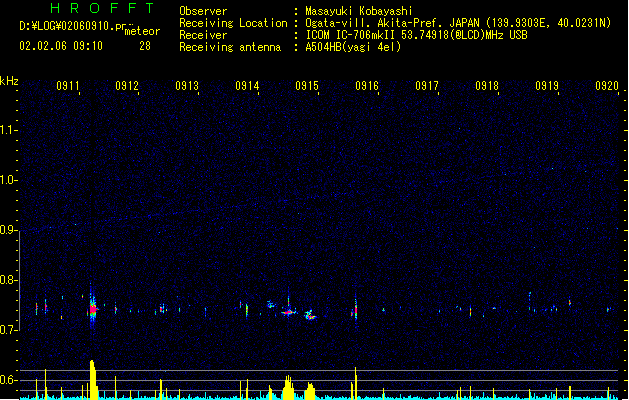Click the 0919 time marker
The height and width of the screenshot is (400, 629).
(x=547, y=85)
